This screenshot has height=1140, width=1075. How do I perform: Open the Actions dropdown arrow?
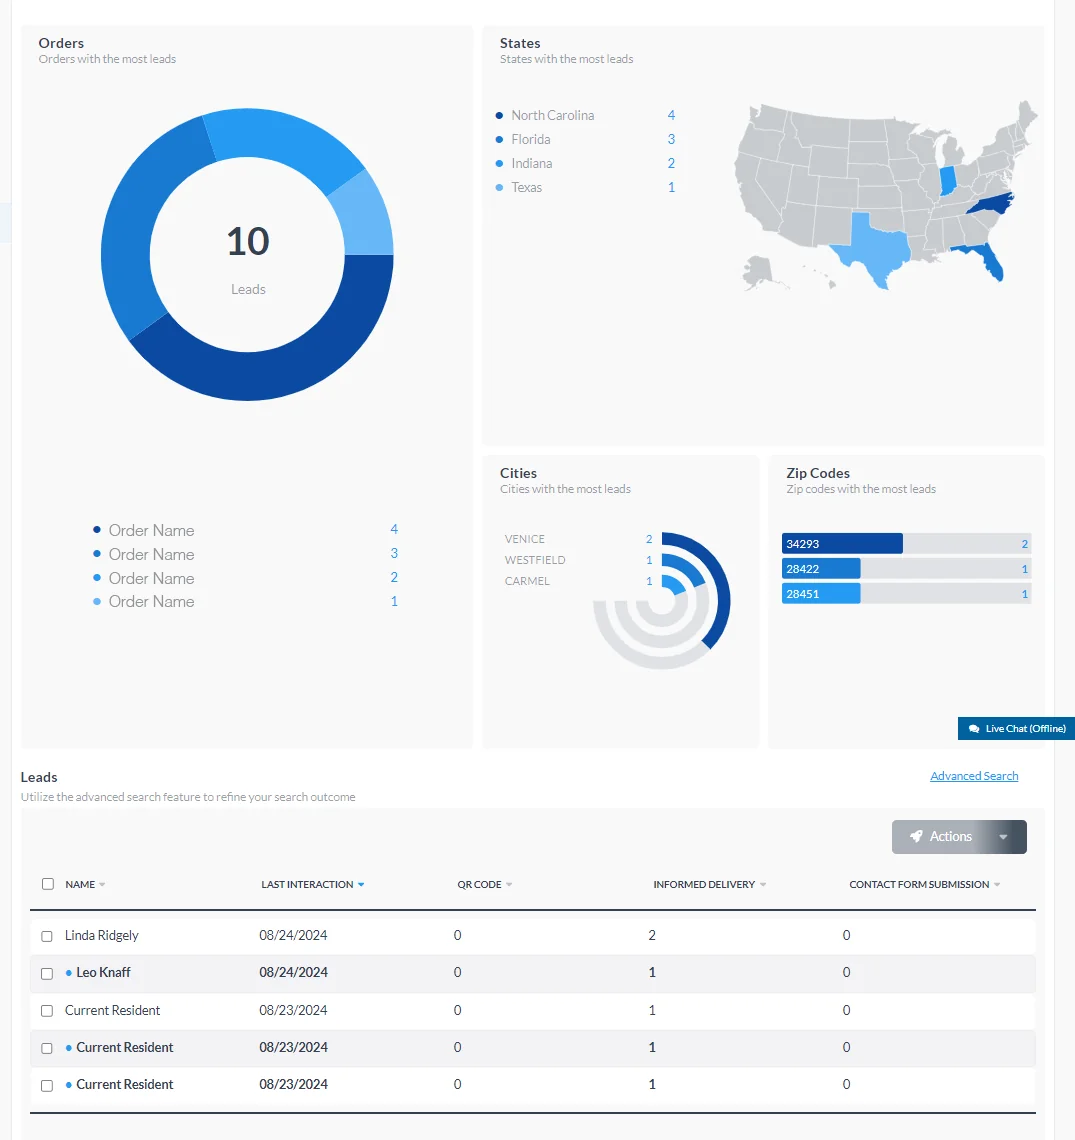tap(1003, 837)
